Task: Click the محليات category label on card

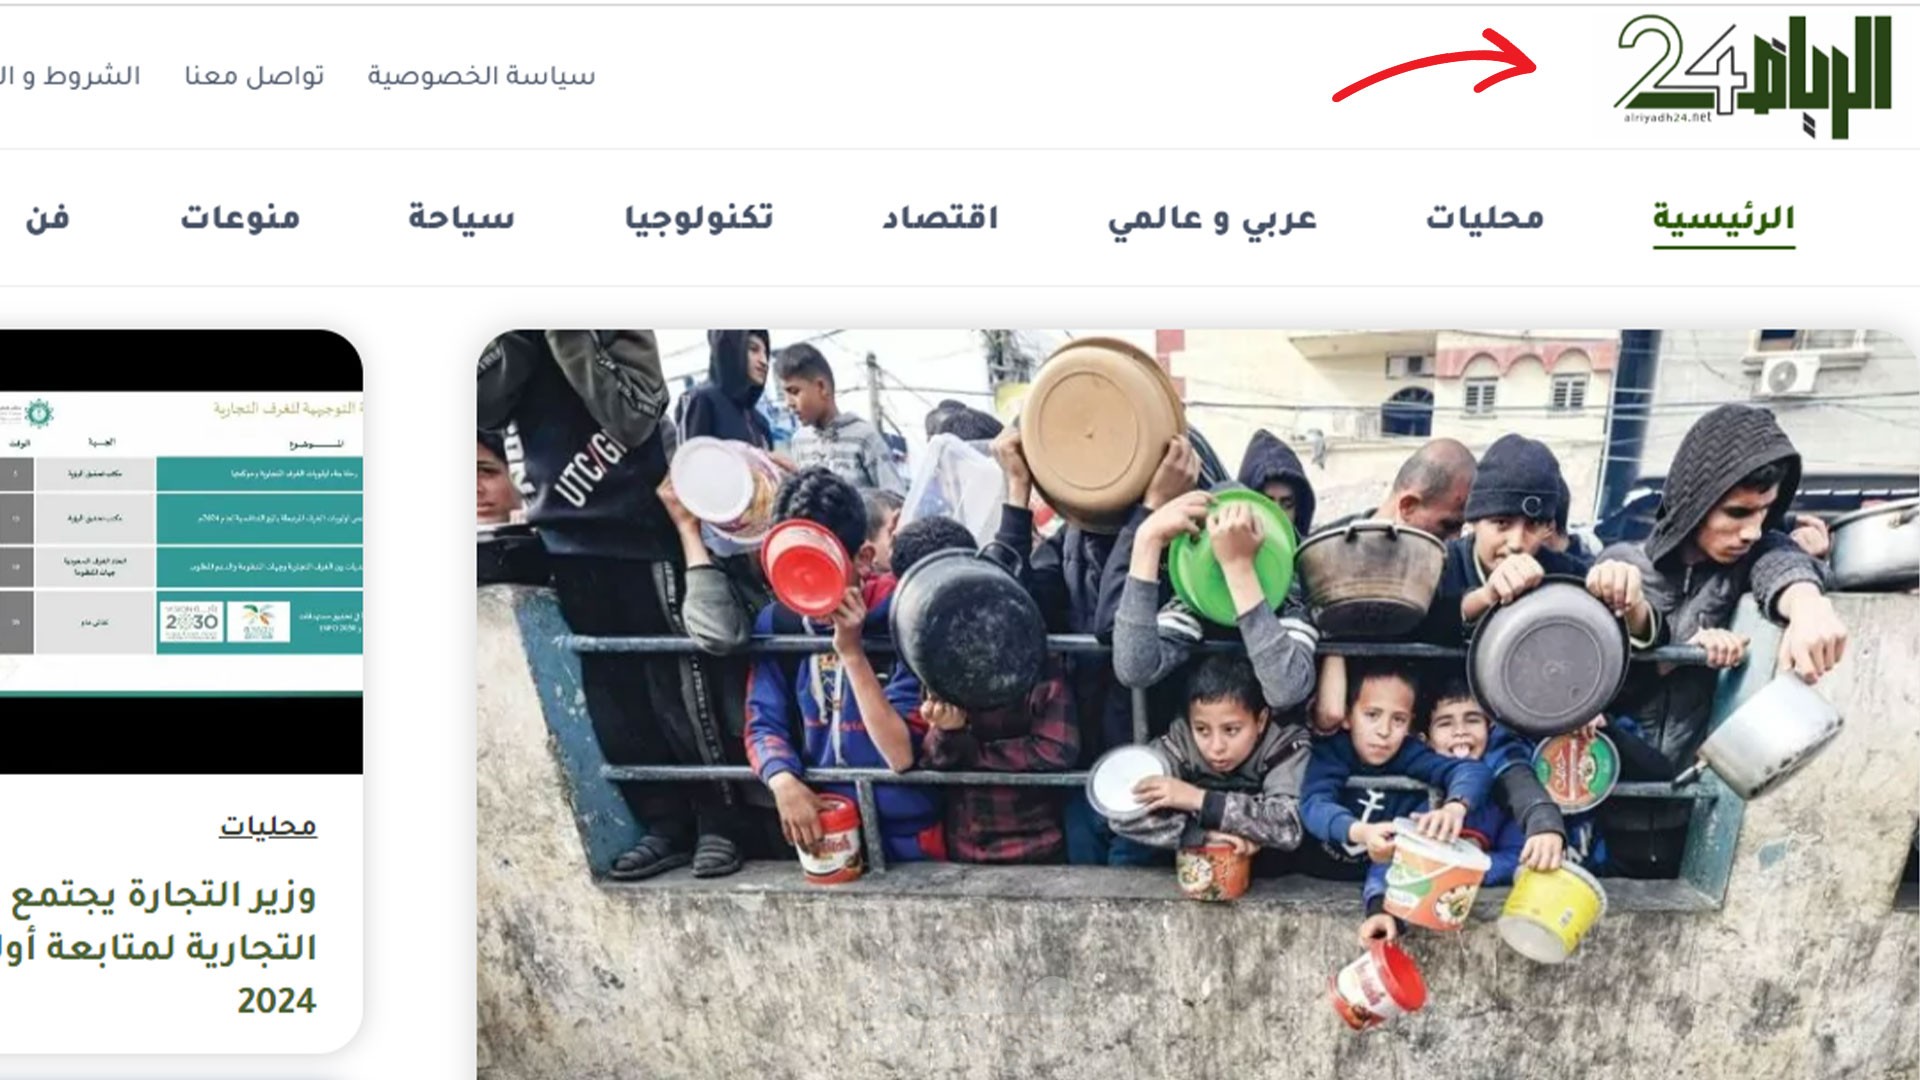Action: [268, 826]
